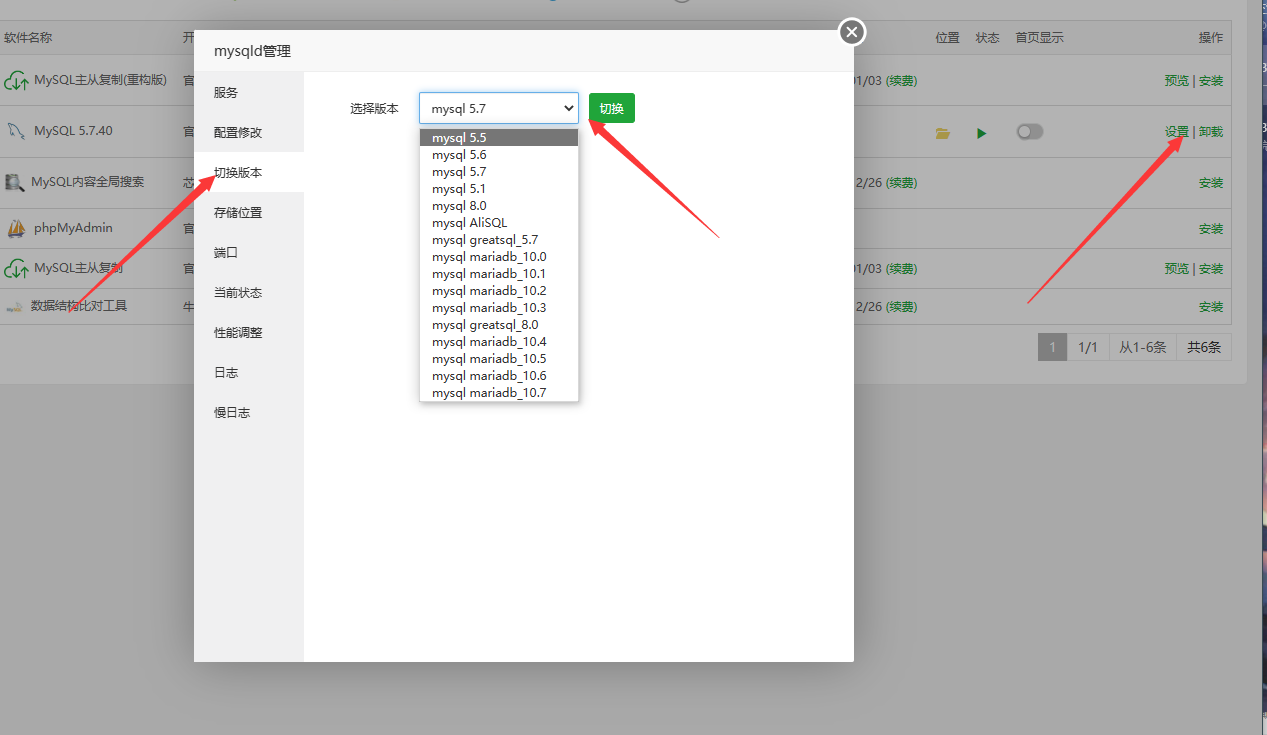Click the phpMyAdmin sailboat icon
The image size is (1267, 735).
[16, 229]
